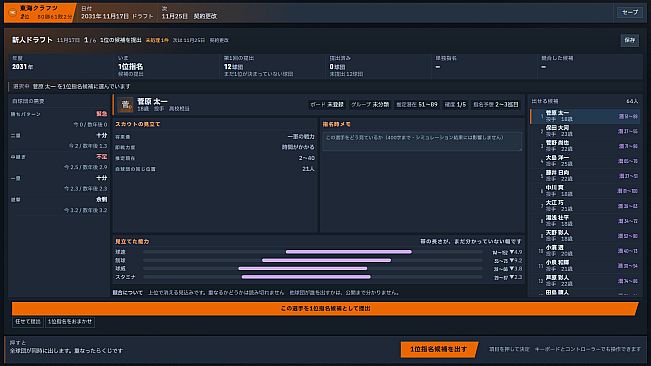Click the ボード 未登録 tag
This screenshot has height=366, width=651.
[x=327, y=105]
